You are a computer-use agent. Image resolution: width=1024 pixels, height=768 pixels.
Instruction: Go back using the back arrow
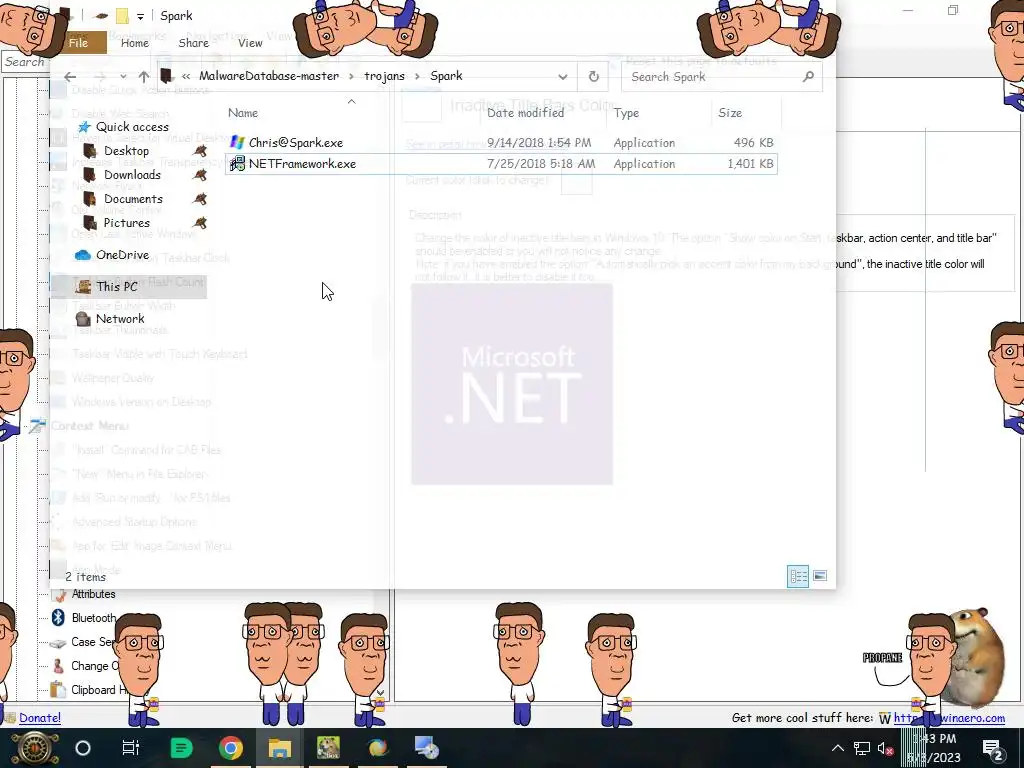(x=70, y=76)
